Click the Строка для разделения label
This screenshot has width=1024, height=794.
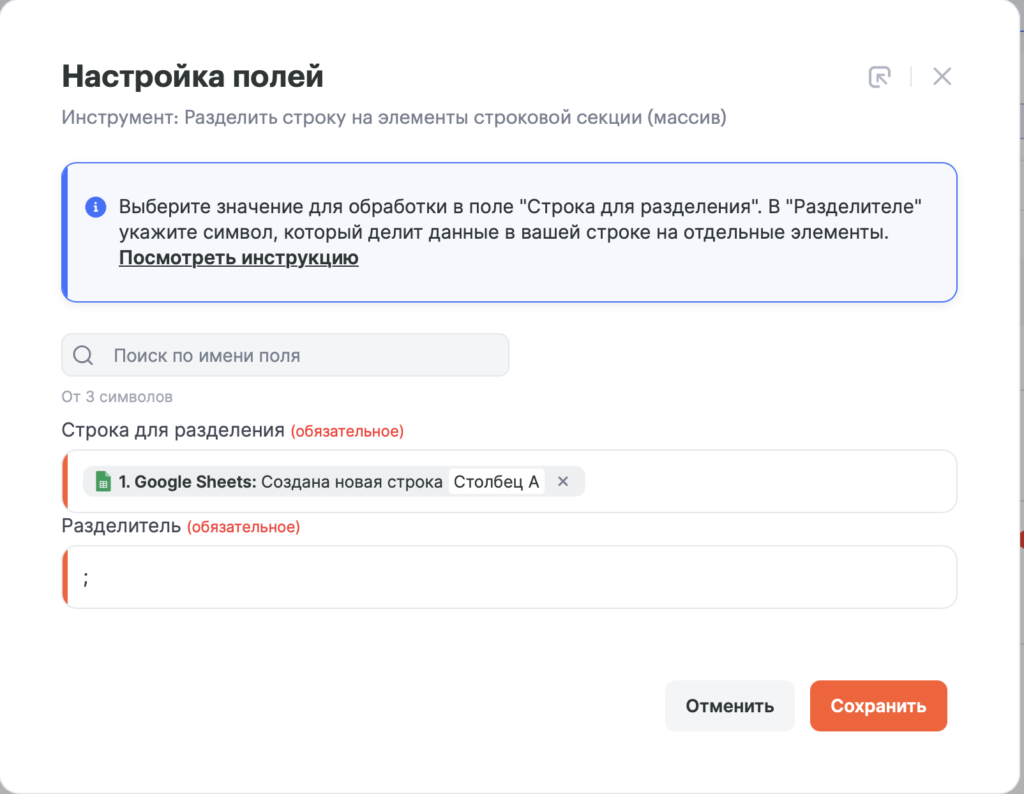pyautogui.click(x=173, y=430)
